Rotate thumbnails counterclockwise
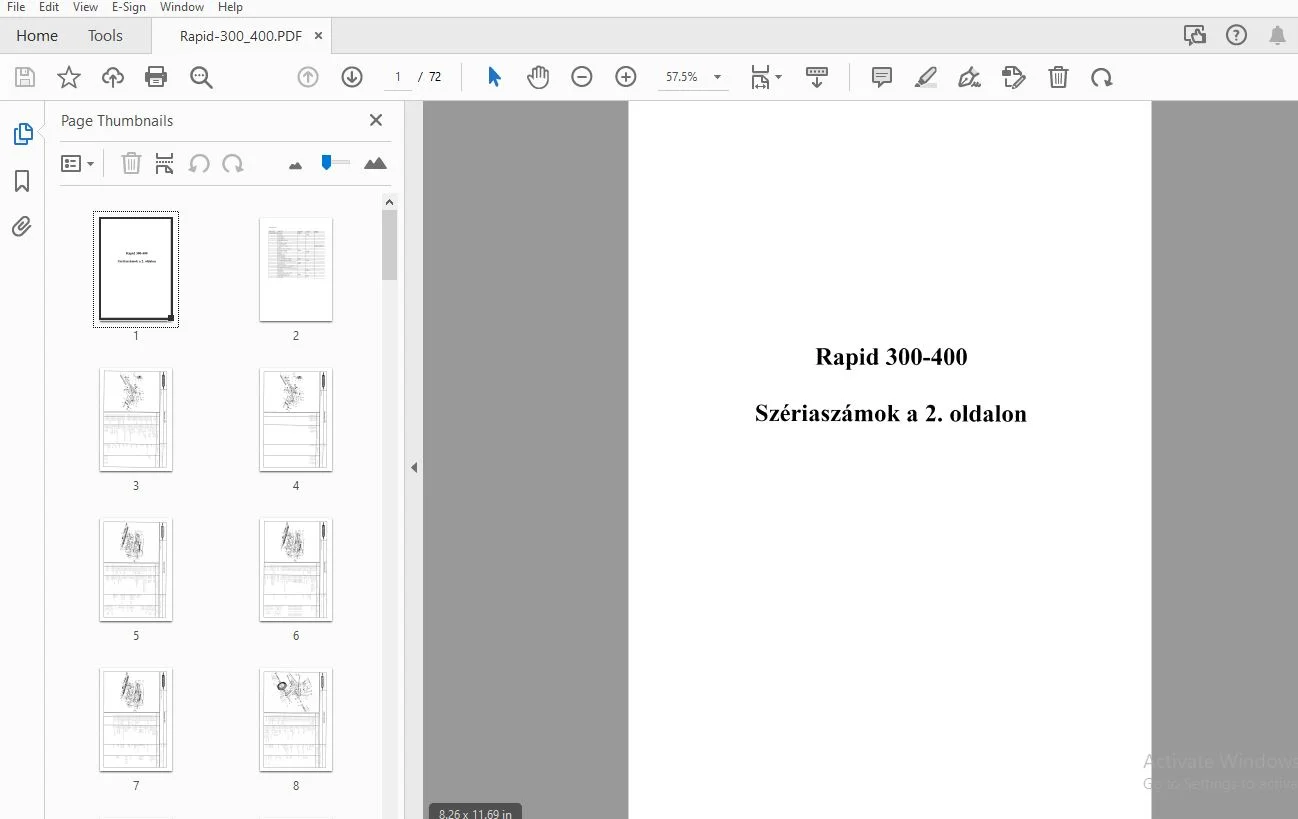 click(x=199, y=164)
